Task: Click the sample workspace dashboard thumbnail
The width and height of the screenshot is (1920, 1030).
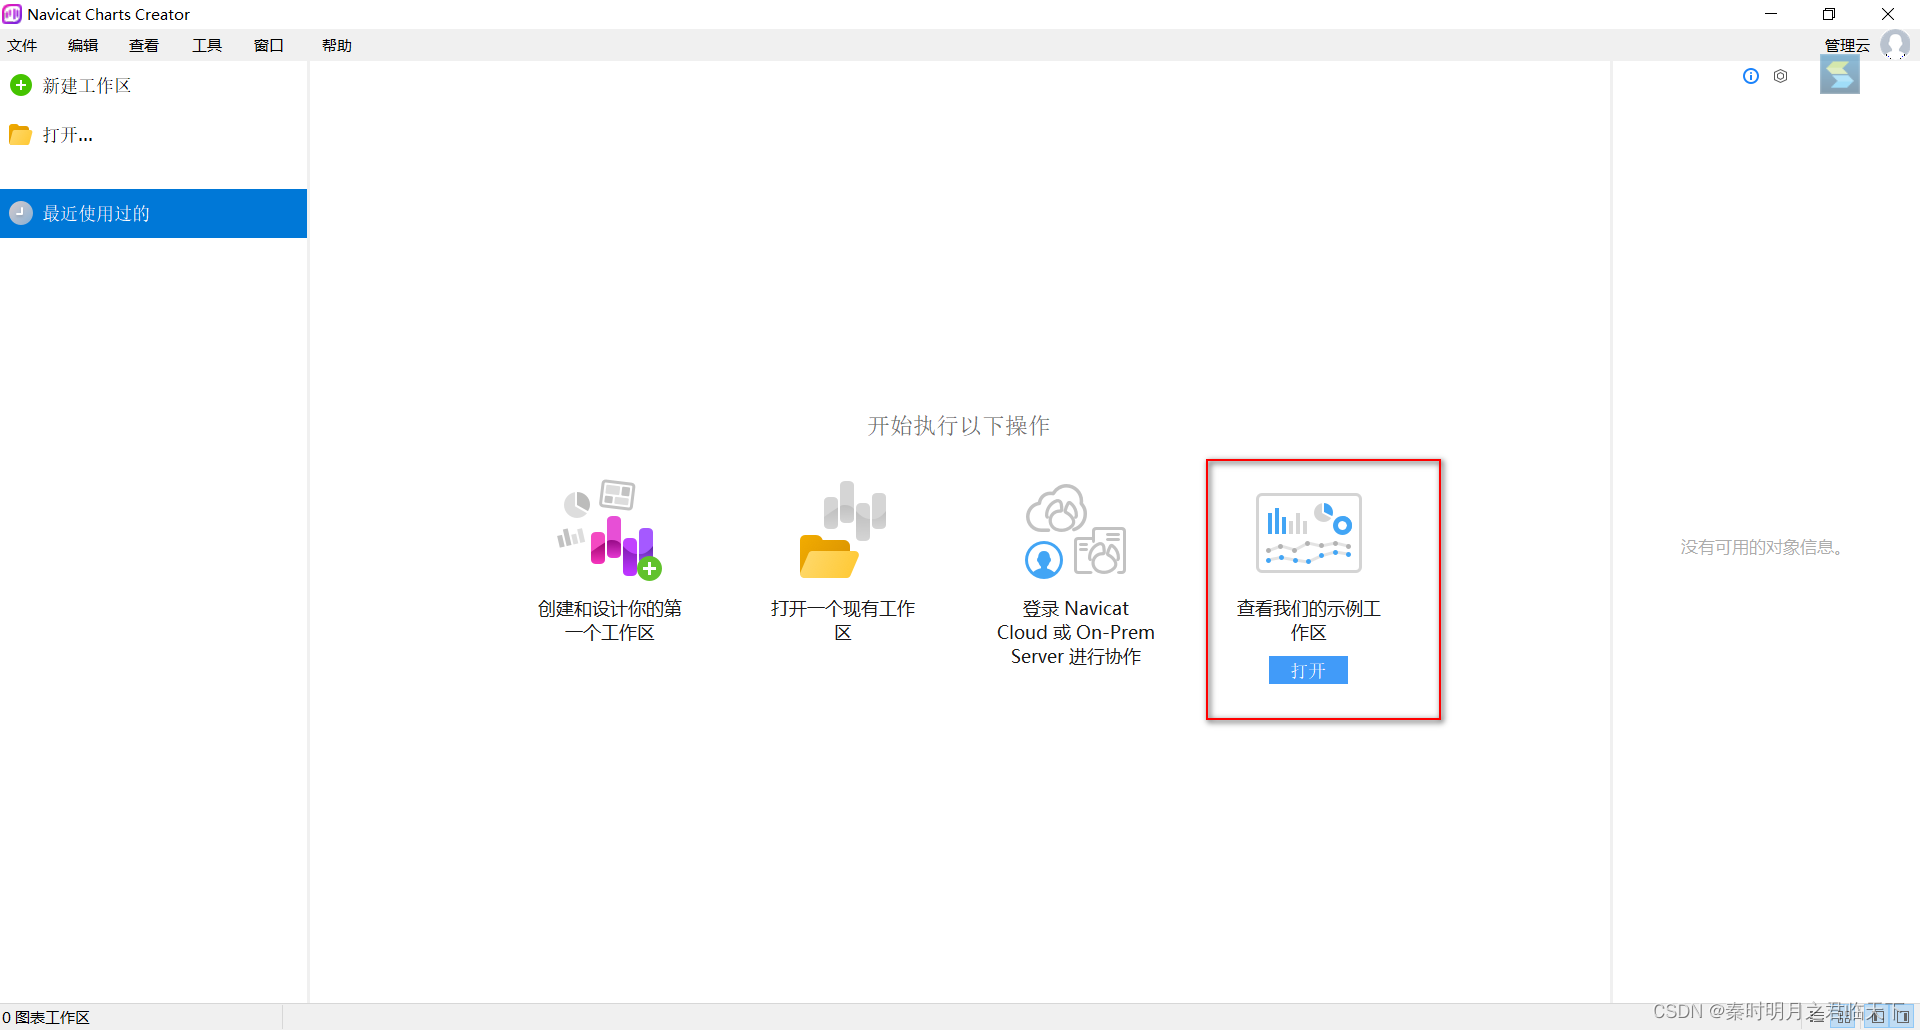Action: [x=1308, y=533]
